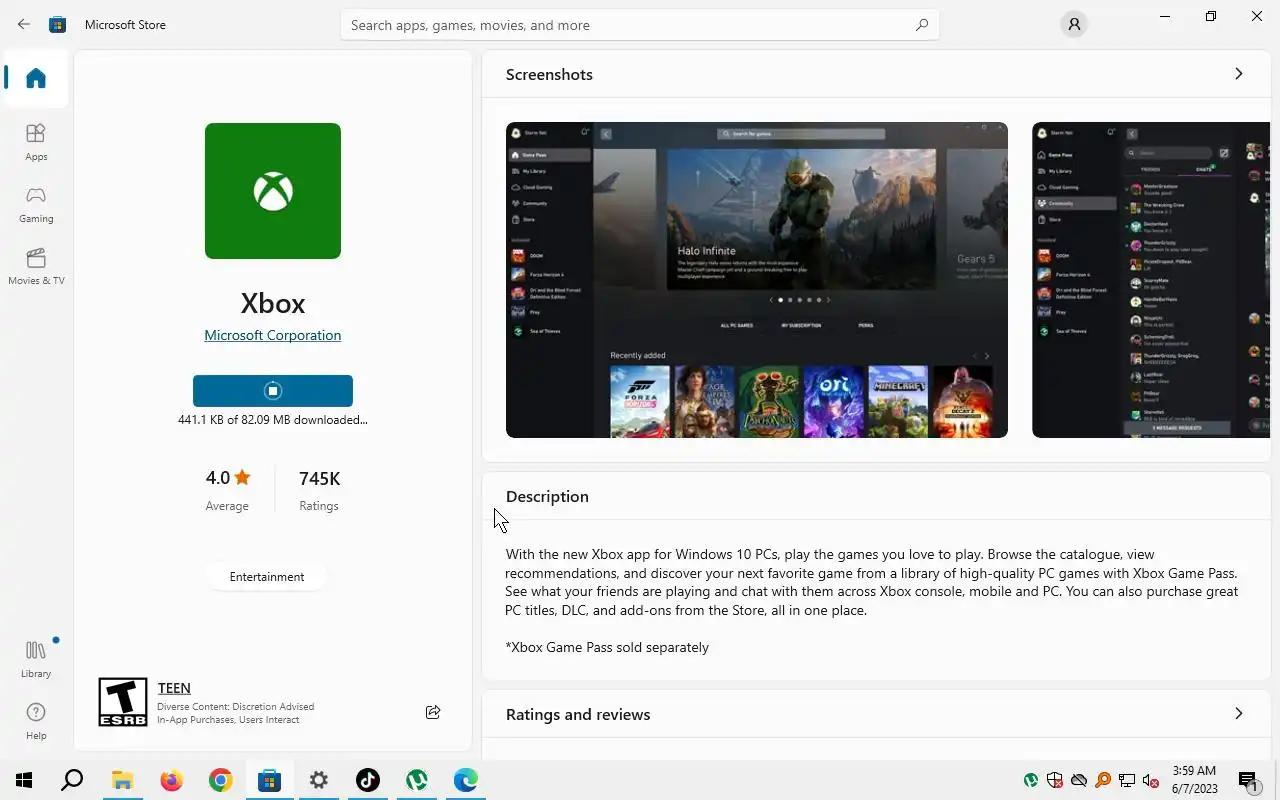Click the Ratings and reviews heading
Image resolution: width=1280 pixels, height=800 pixels.
[x=578, y=714]
